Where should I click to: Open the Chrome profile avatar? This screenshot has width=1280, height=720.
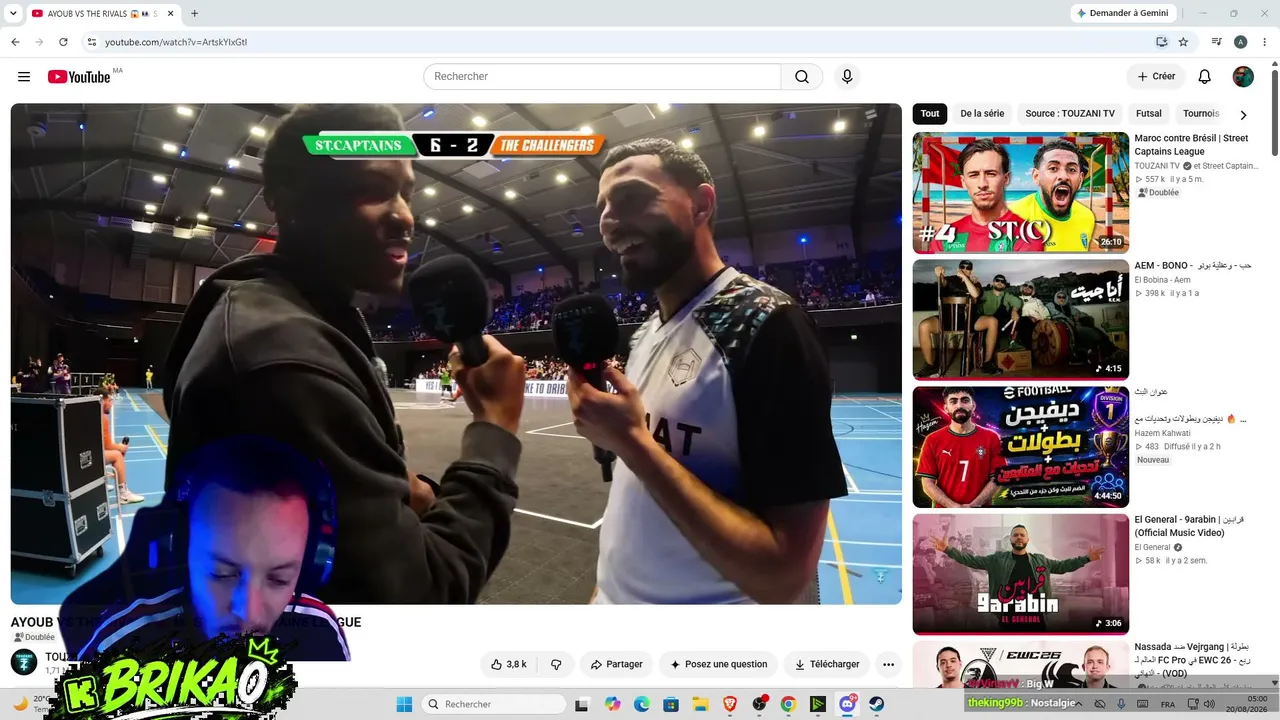point(1241,42)
